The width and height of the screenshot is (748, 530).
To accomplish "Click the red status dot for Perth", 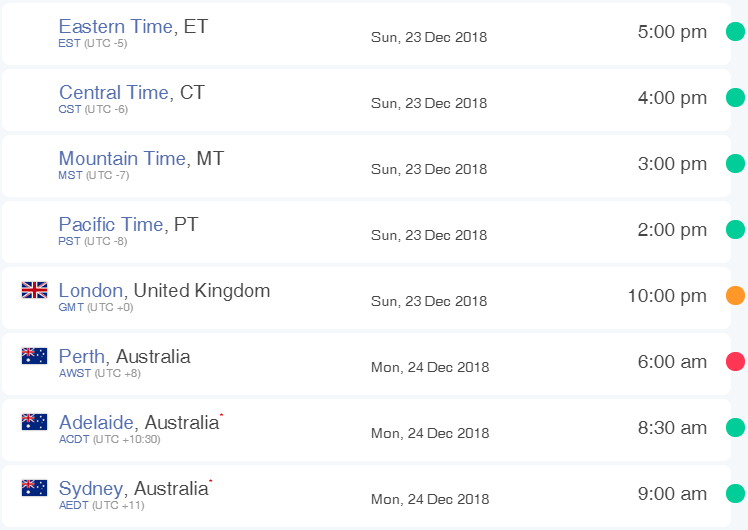I will (735, 362).
